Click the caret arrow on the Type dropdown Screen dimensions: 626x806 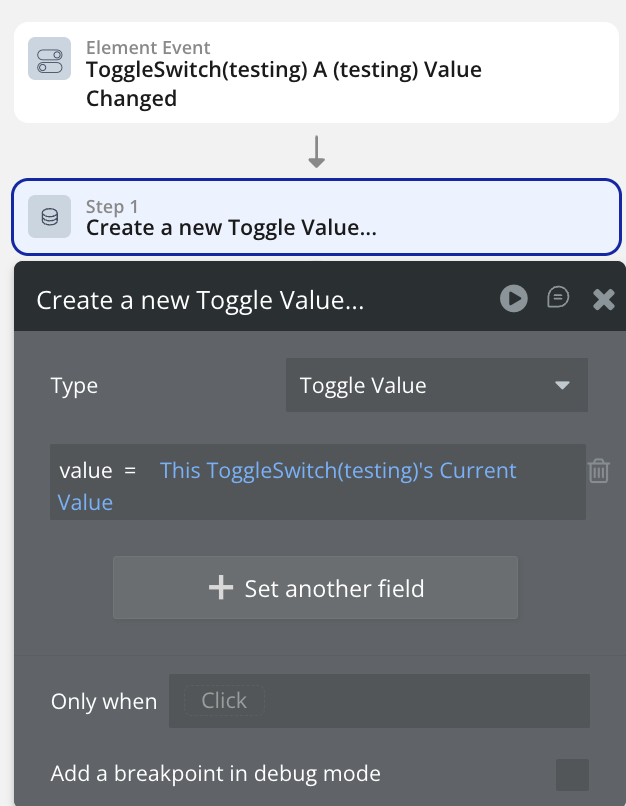[x=562, y=386]
